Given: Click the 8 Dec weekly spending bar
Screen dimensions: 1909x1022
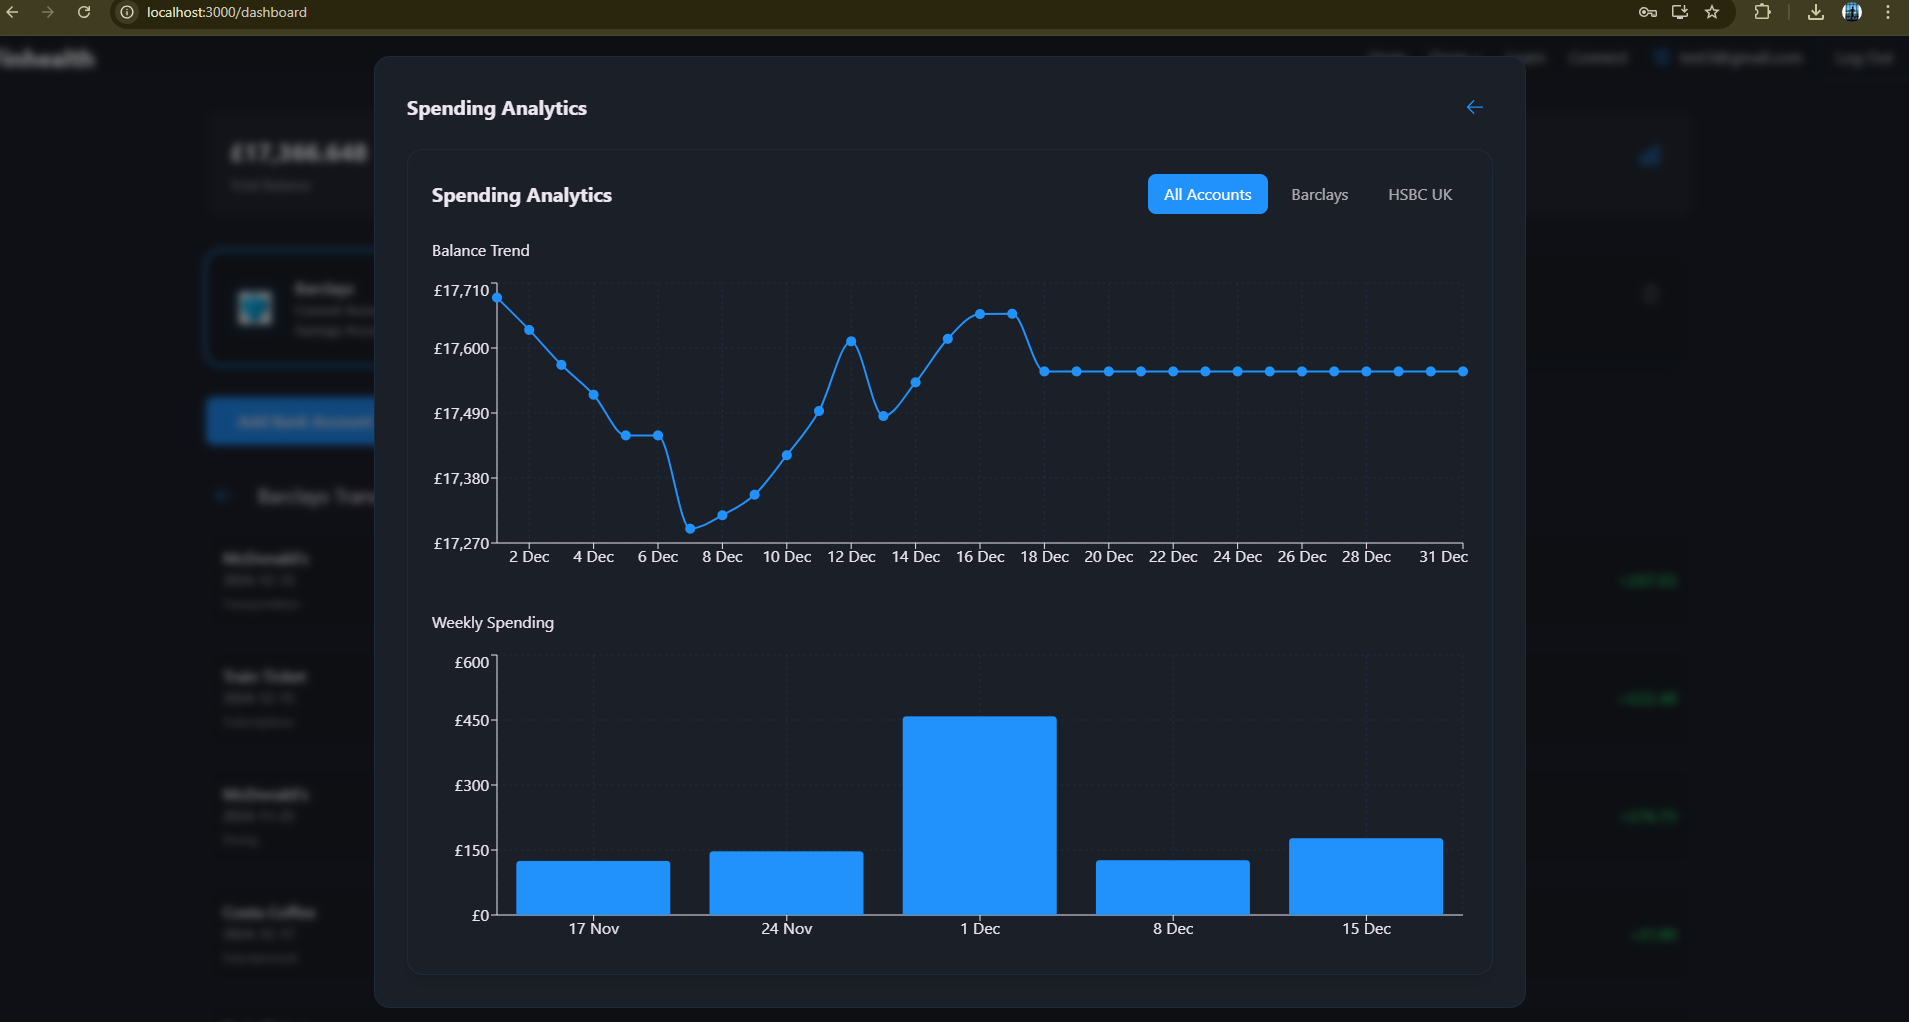Looking at the screenshot, I should (x=1173, y=887).
